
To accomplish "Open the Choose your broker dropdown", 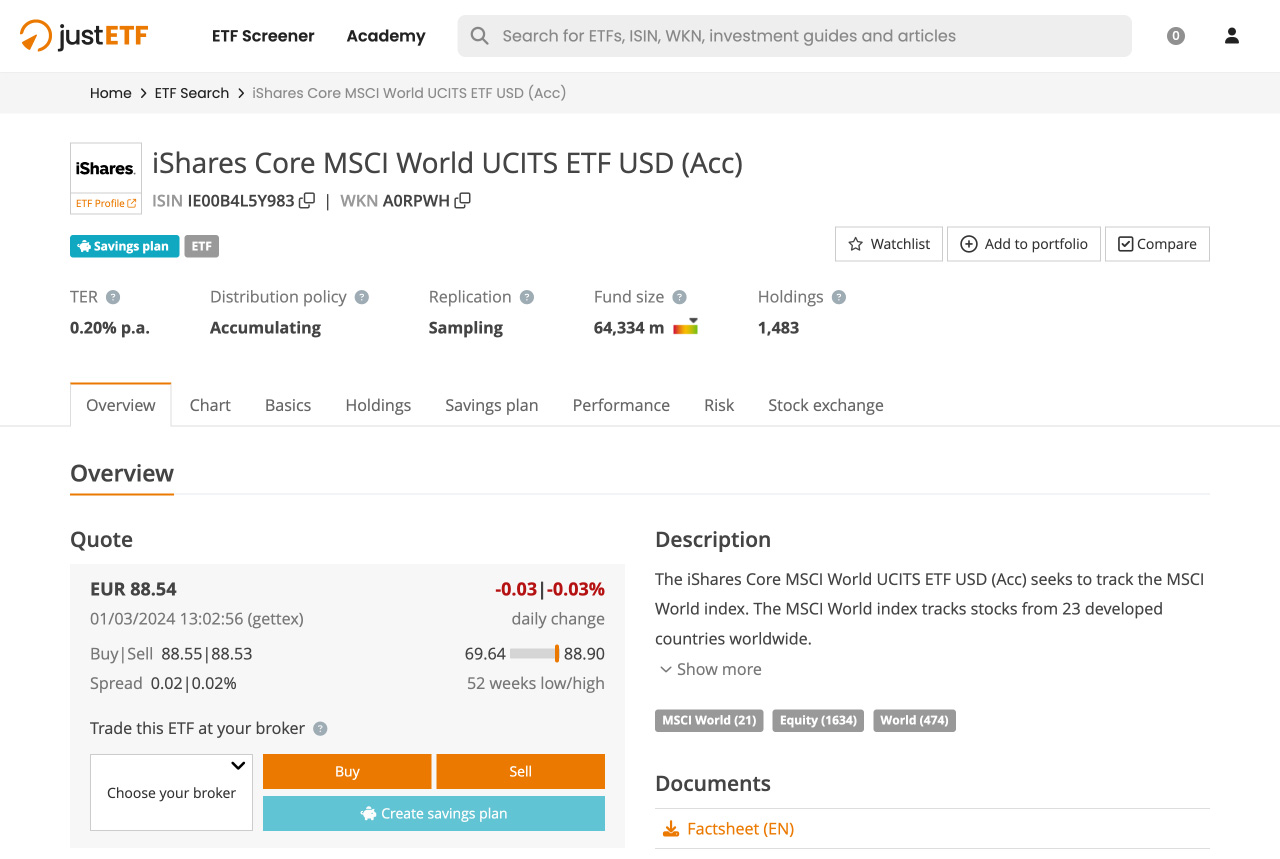I will (172, 793).
